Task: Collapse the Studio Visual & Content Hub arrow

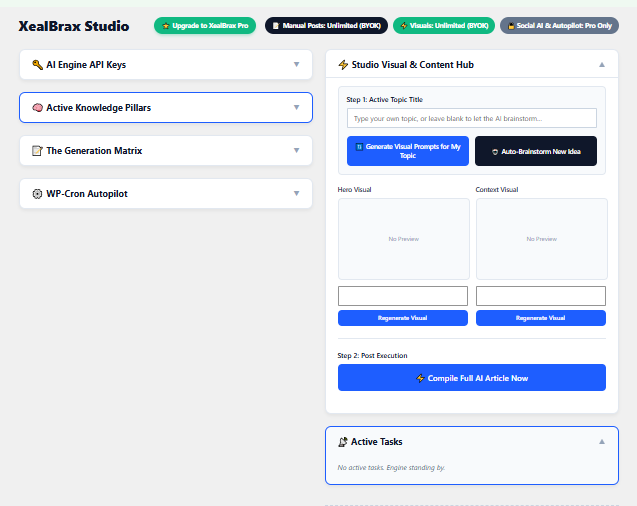Action: [602, 65]
